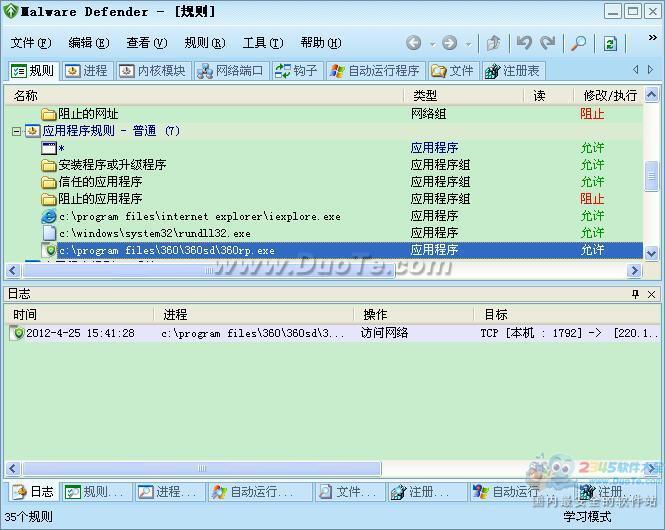Screen dimensions: 665x530
Task: Sort log by 目标 column
Action: click(567, 315)
